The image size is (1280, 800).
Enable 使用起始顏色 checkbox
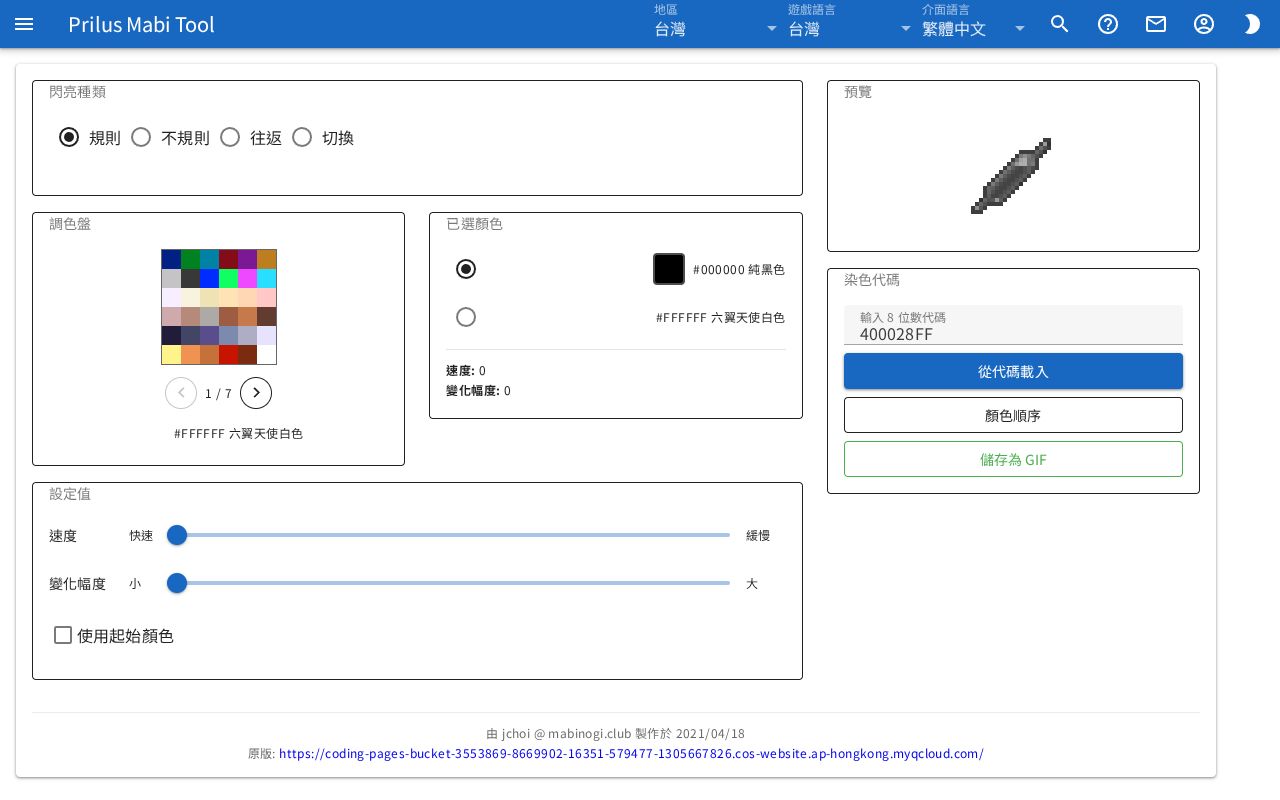(x=63, y=635)
